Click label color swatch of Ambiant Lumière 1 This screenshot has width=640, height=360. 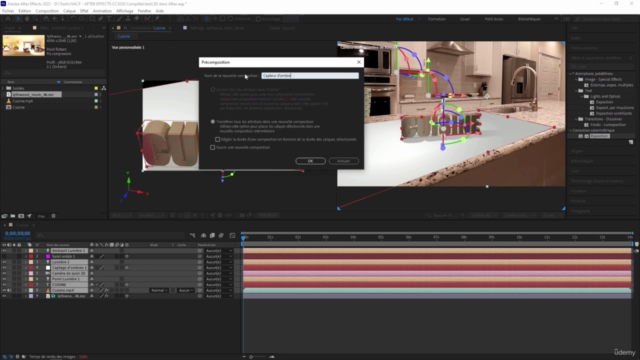[x=31, y=251]
